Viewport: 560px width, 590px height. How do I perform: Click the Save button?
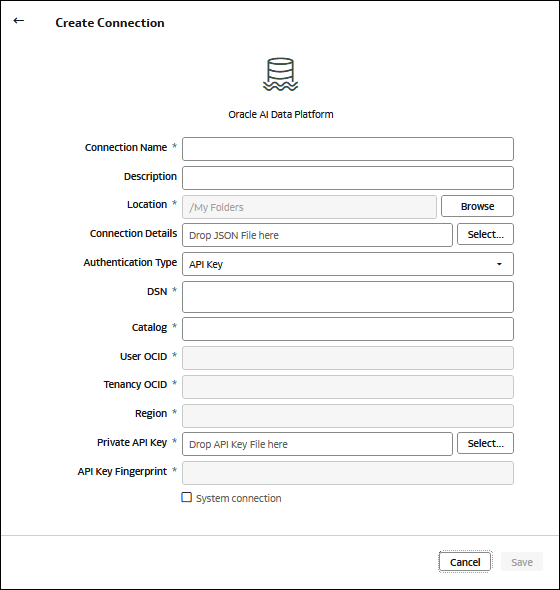522,562
